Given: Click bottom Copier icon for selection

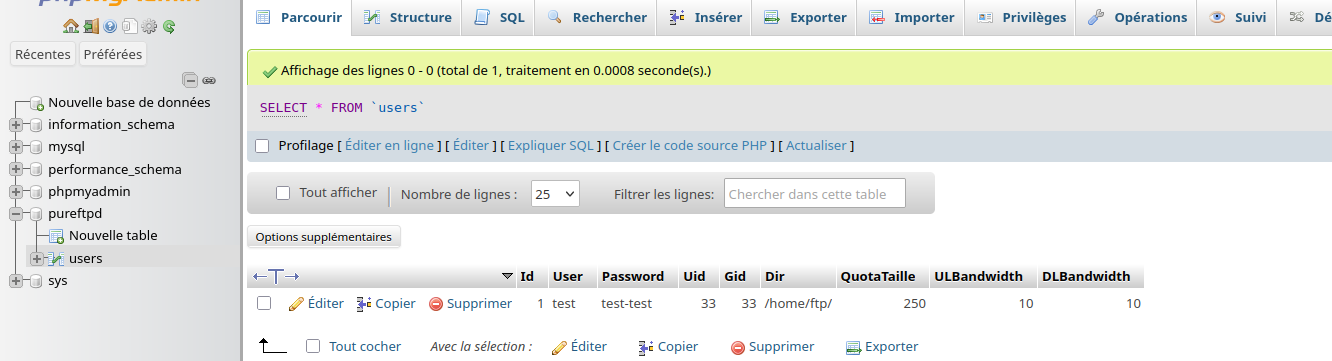Looking at the screenshot, I should tap(646, 347).
